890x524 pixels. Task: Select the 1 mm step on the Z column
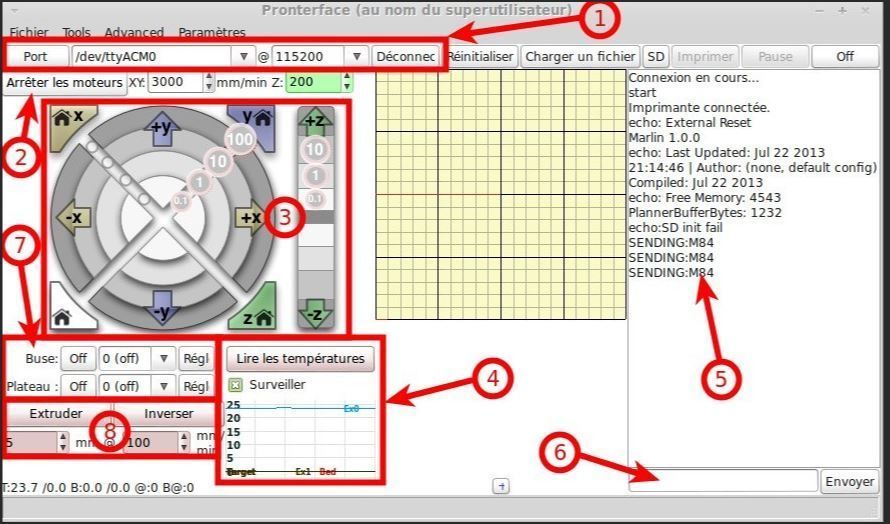click(316, 175)
